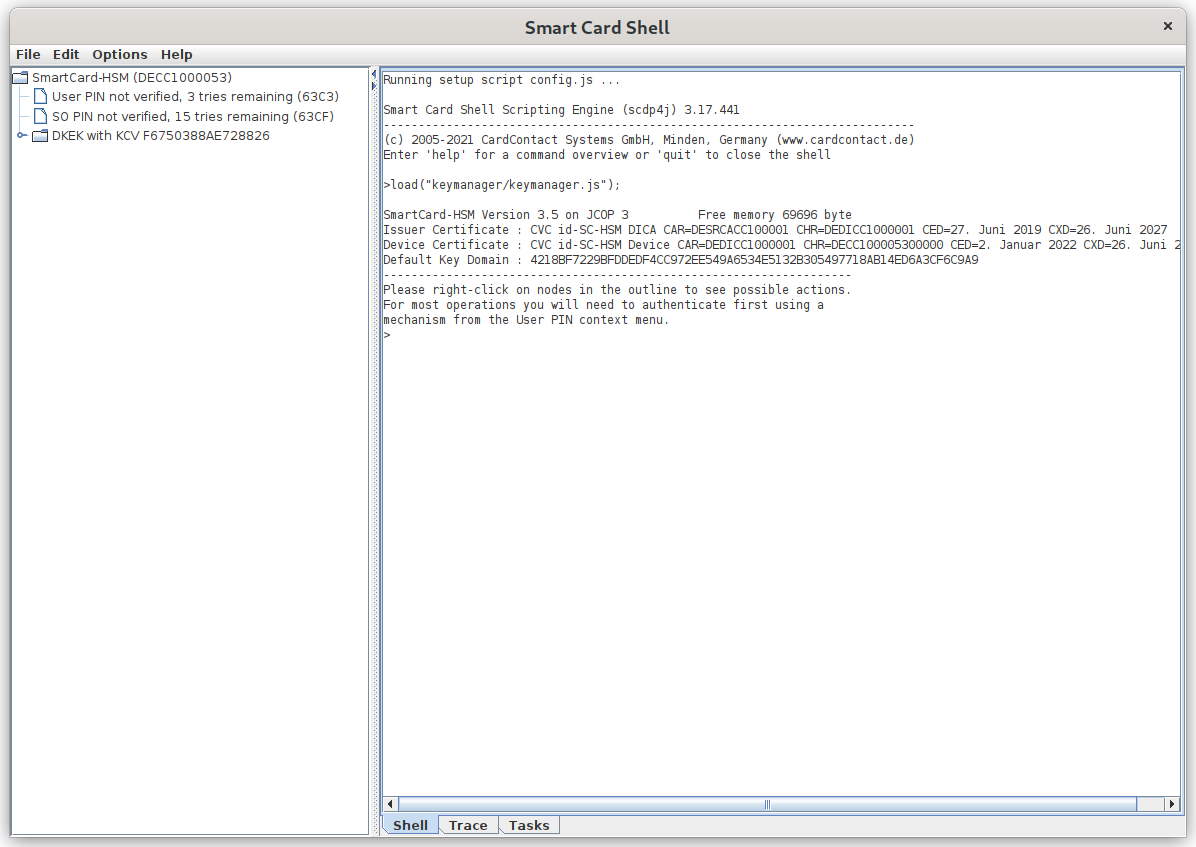Open the Help menu

[x=177, y=55]
